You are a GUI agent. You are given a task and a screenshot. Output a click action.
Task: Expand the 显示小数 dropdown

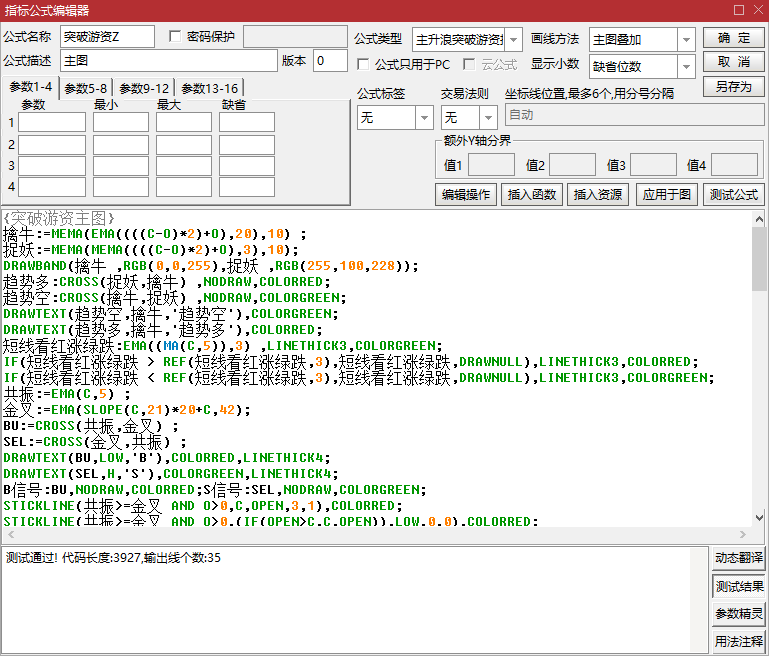coord(686,67)
